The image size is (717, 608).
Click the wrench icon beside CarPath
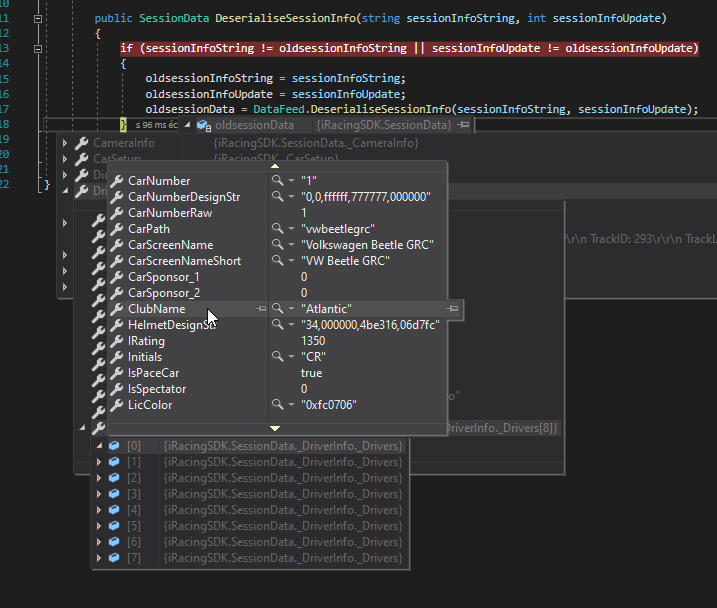click(117, 229)
